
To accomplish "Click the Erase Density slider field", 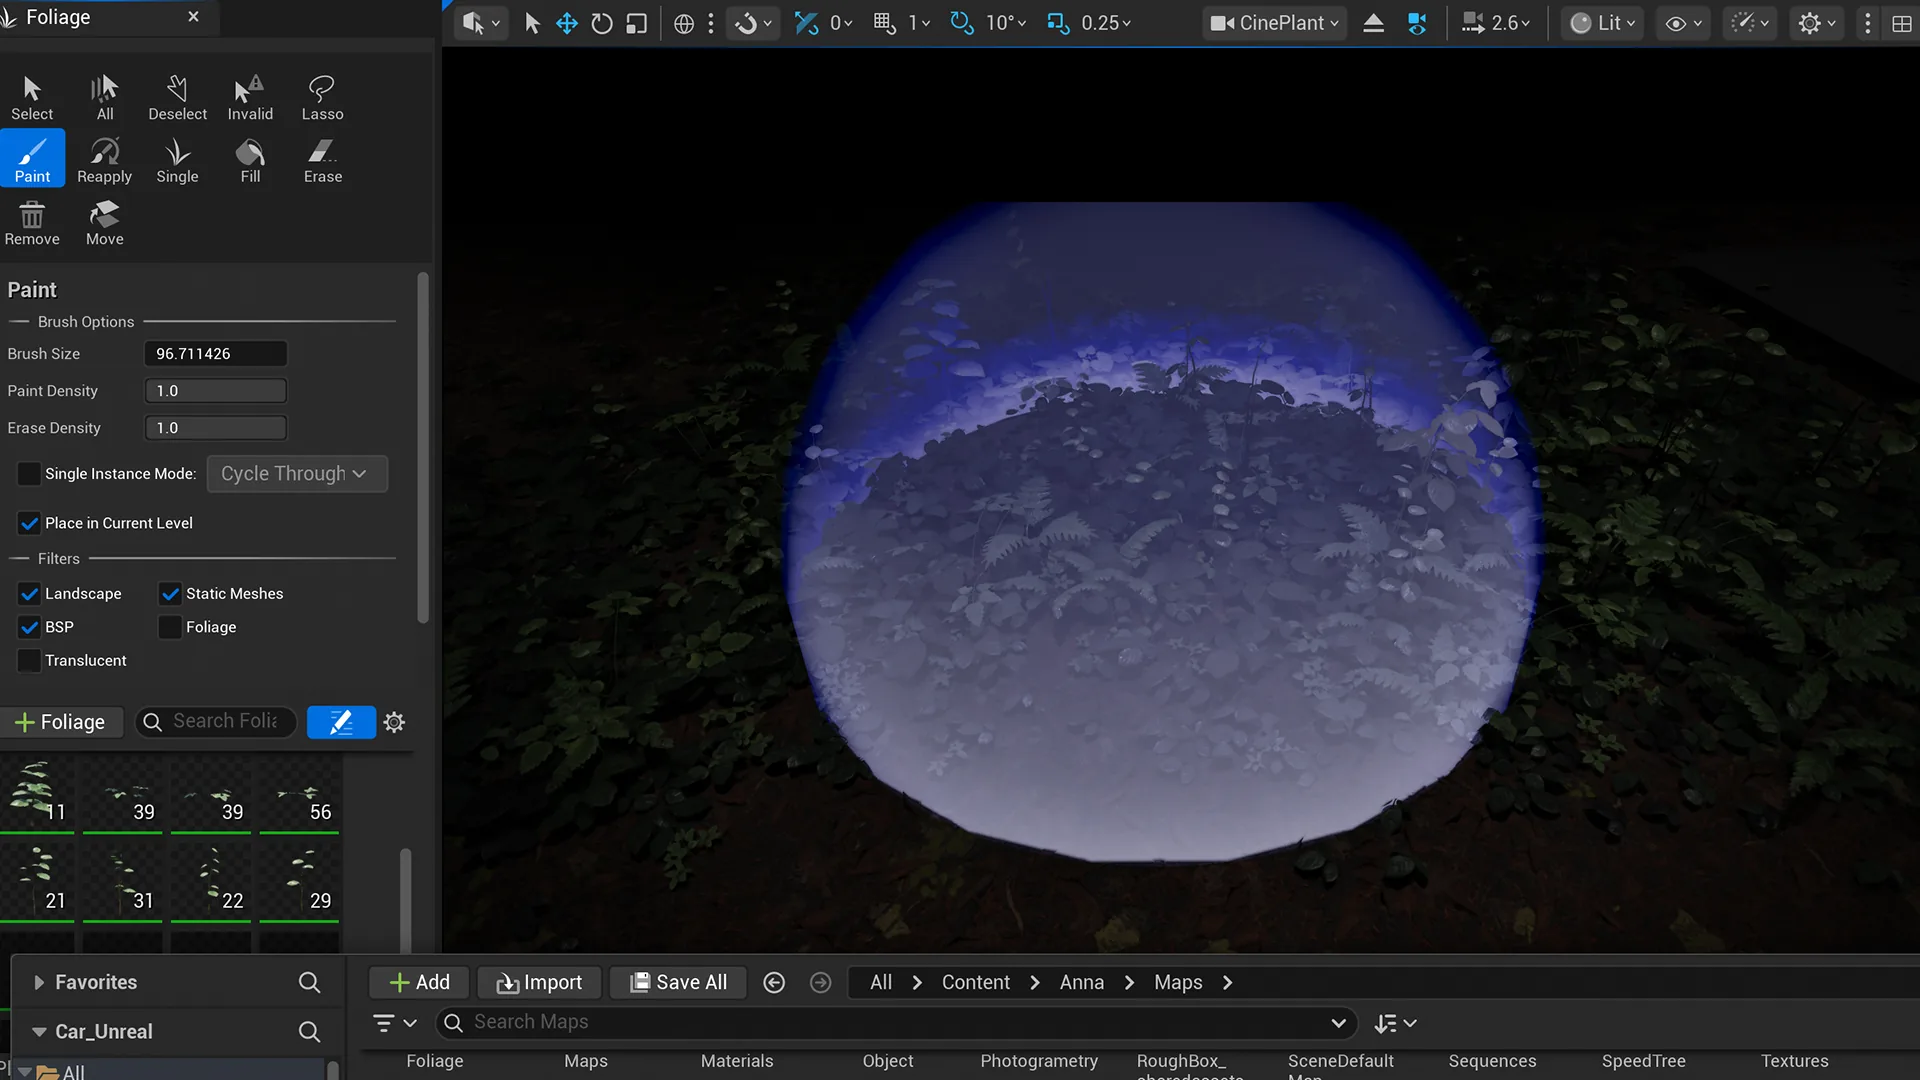I will (216, 428).
